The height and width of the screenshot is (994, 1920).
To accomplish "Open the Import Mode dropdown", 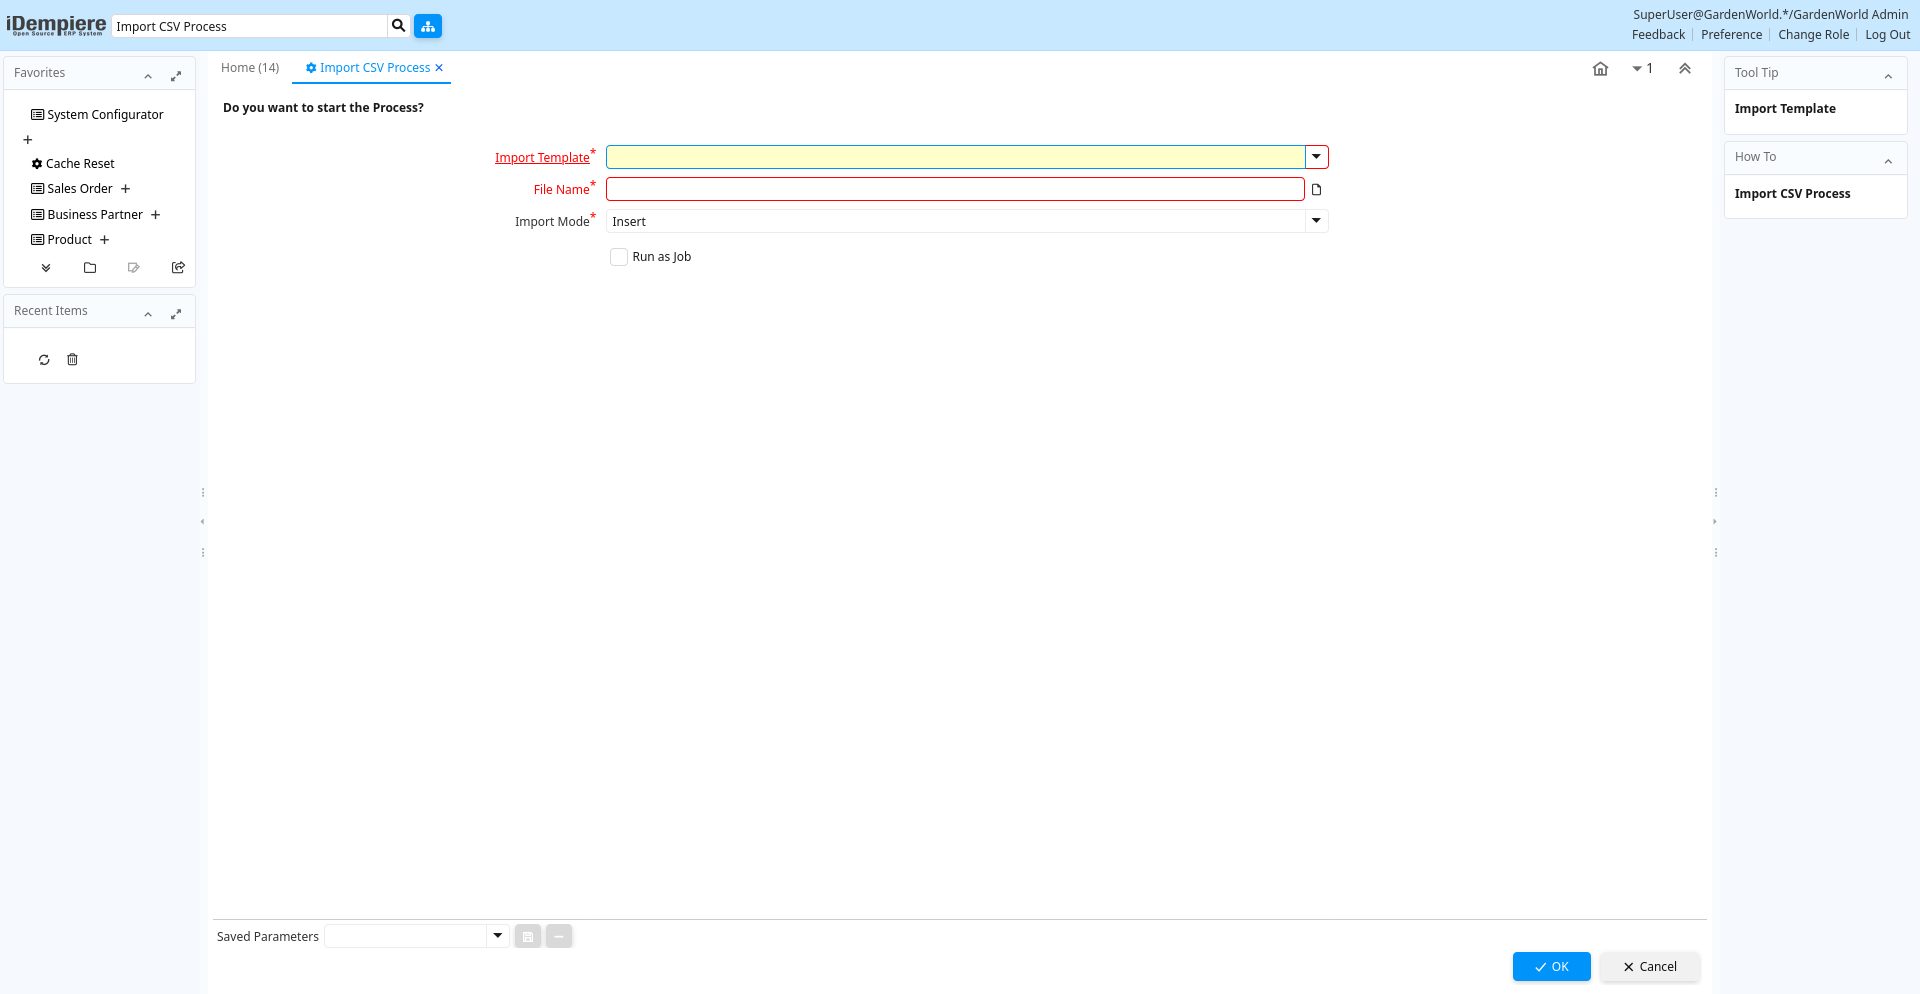I will coord(1316,221).
